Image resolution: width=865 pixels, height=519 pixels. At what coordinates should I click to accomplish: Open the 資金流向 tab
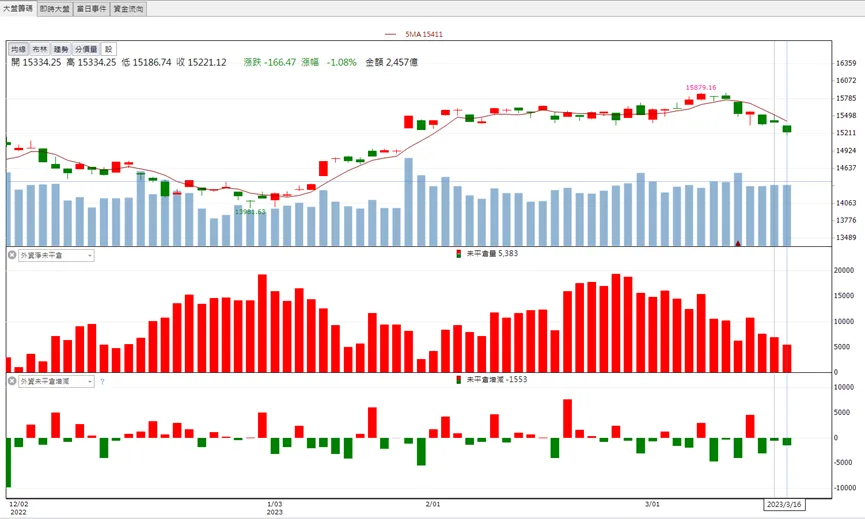click(129, 9)
